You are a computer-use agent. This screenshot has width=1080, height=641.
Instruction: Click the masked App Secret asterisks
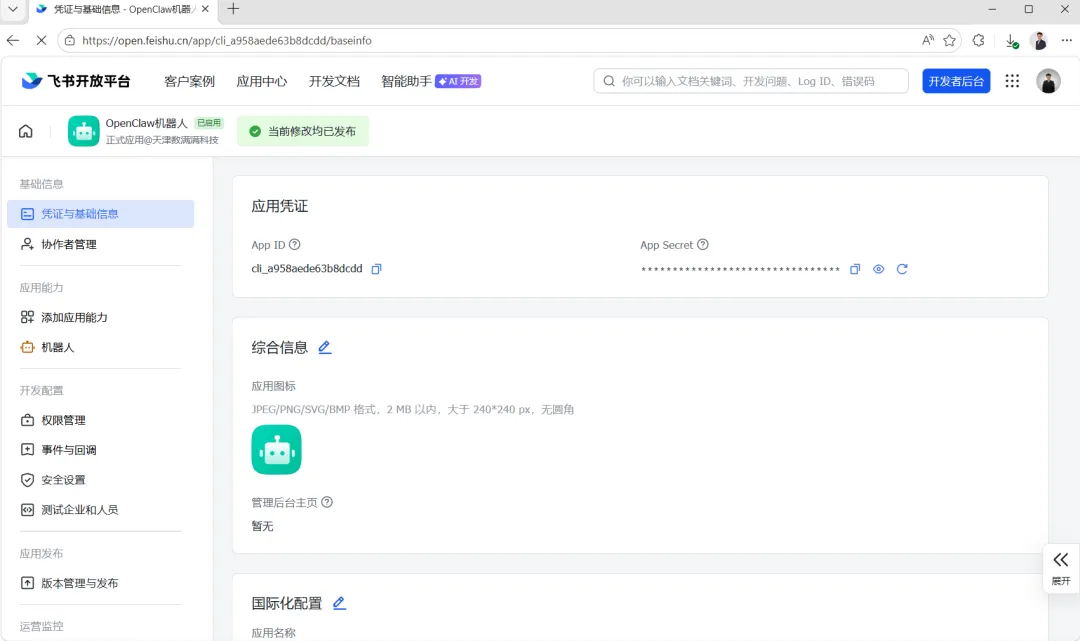[x=740, y=270]
